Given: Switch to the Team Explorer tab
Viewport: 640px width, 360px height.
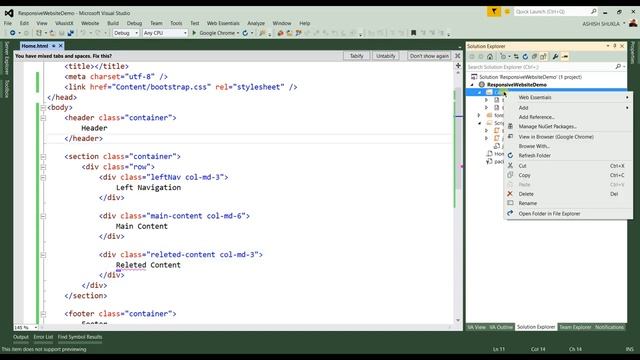Looking at the screenshot, I should [575, 327].
